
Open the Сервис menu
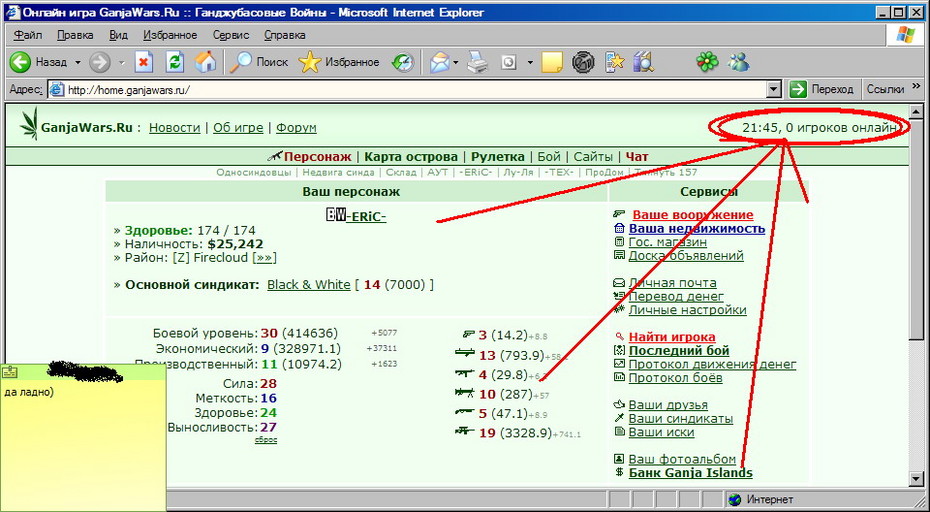[231, 35]
